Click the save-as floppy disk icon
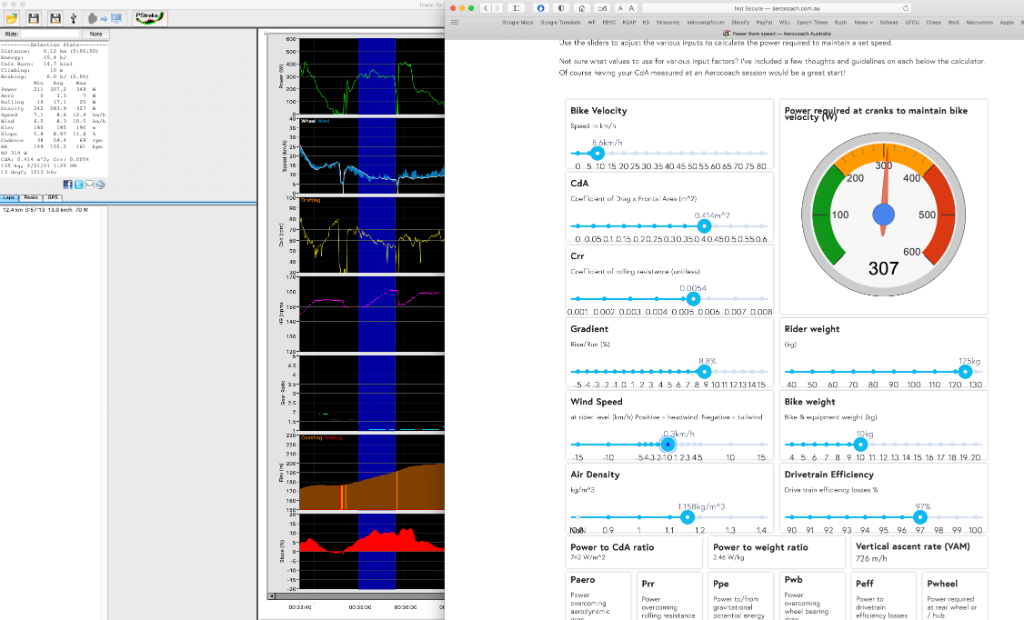 56,18
